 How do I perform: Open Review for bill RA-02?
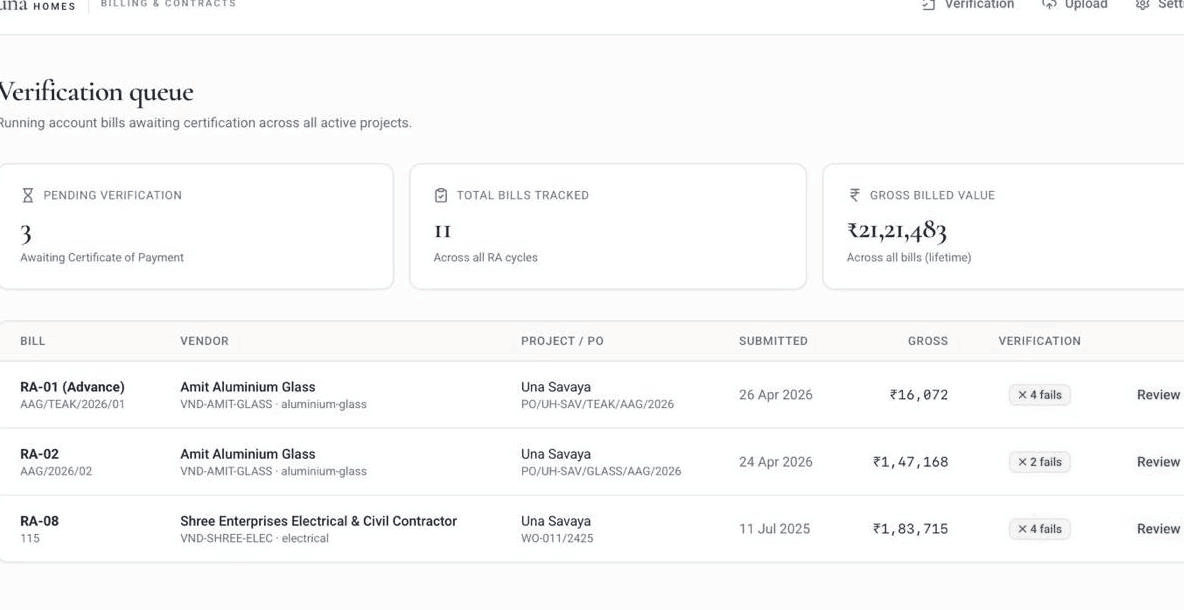[x=1158, y=462]
